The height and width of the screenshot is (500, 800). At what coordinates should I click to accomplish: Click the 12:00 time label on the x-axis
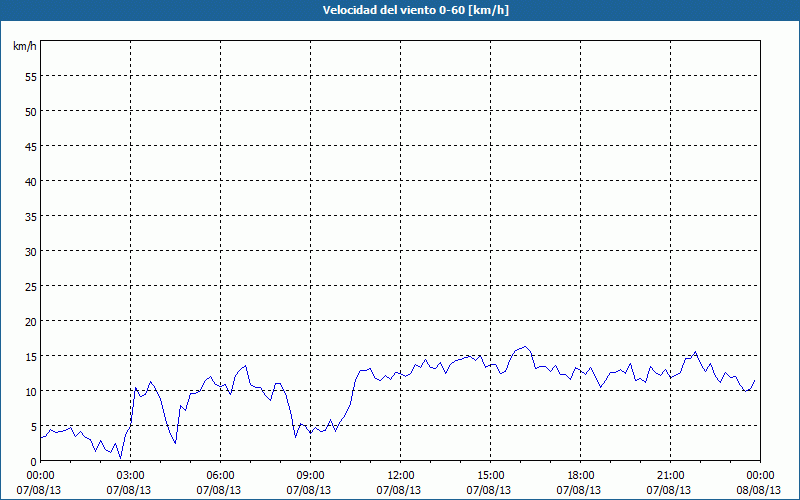coord(401,476)
